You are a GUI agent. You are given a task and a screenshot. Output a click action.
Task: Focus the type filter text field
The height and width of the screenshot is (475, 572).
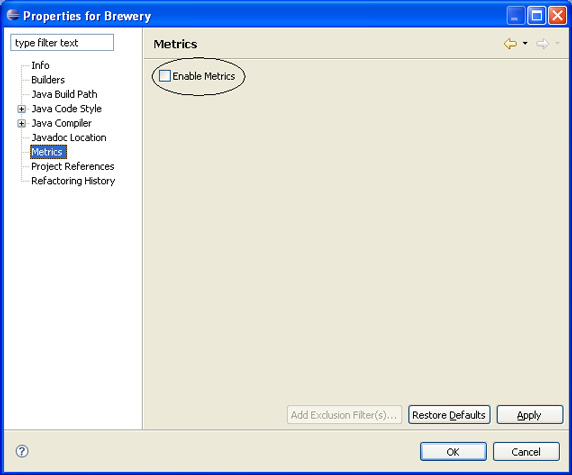pyautogui.click(x=62, y=43)
